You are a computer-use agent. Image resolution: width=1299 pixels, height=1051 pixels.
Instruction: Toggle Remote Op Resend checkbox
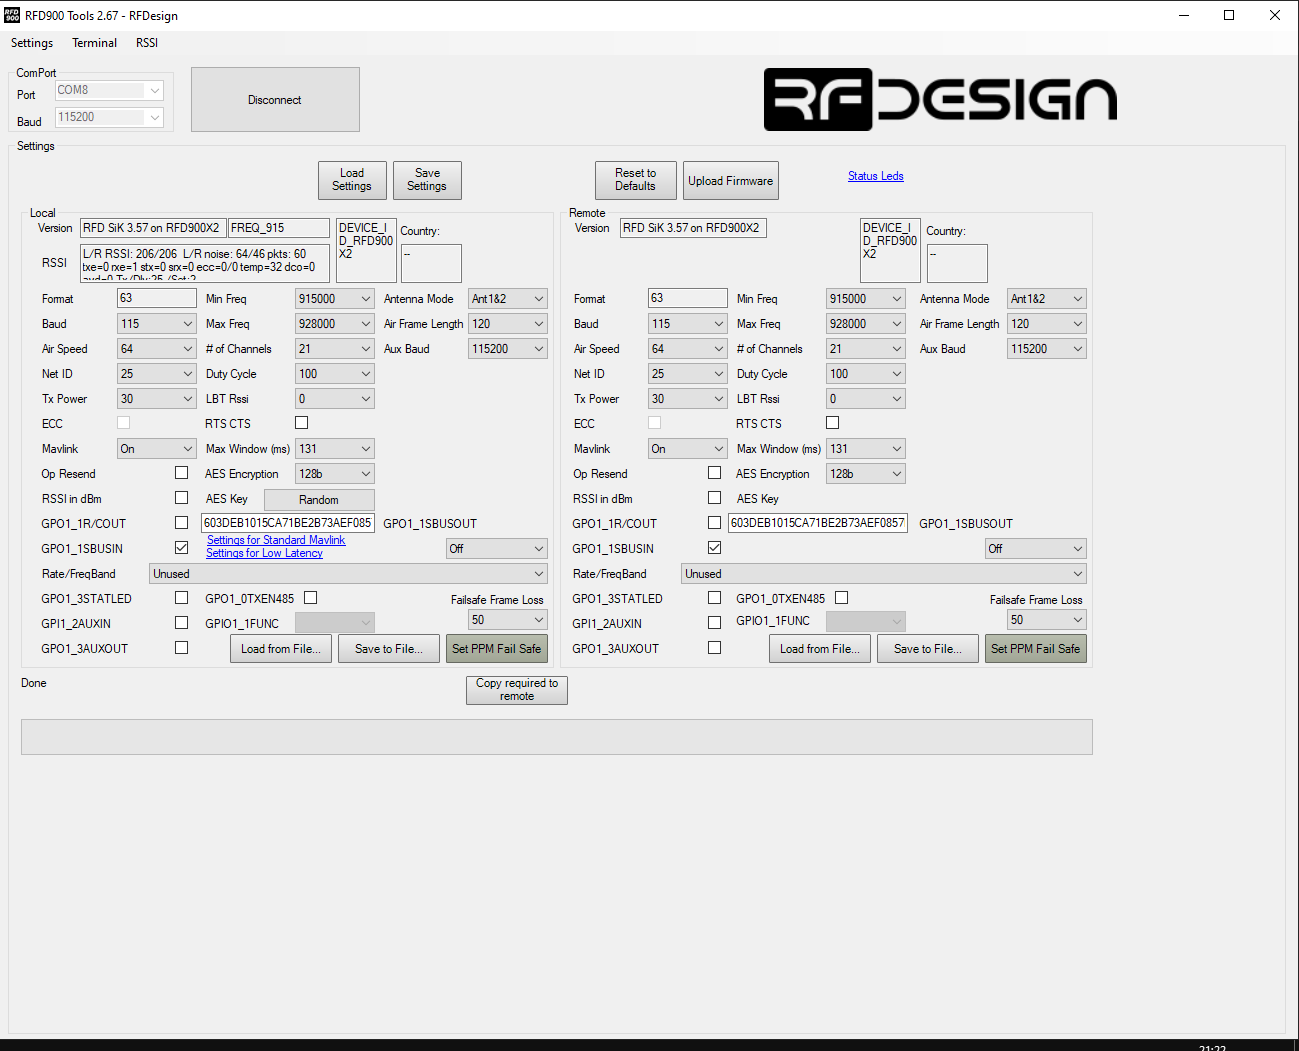coord(714,473)
